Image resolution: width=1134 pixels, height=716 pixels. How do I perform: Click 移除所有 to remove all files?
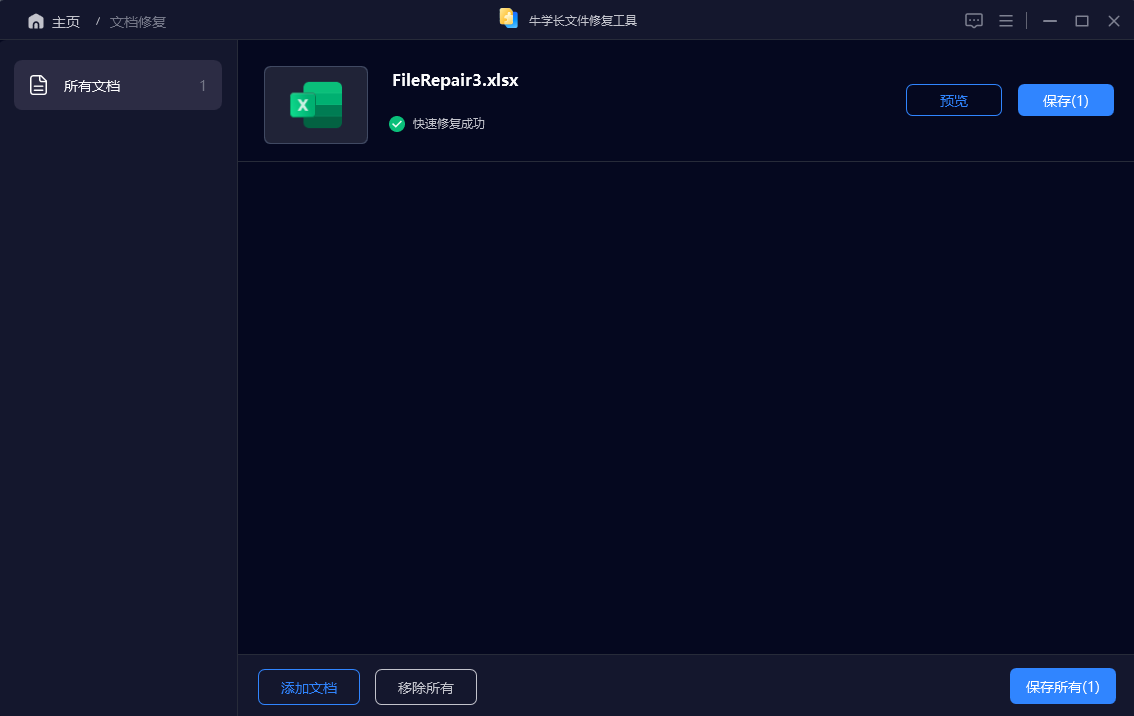click(x=425, y=687)
